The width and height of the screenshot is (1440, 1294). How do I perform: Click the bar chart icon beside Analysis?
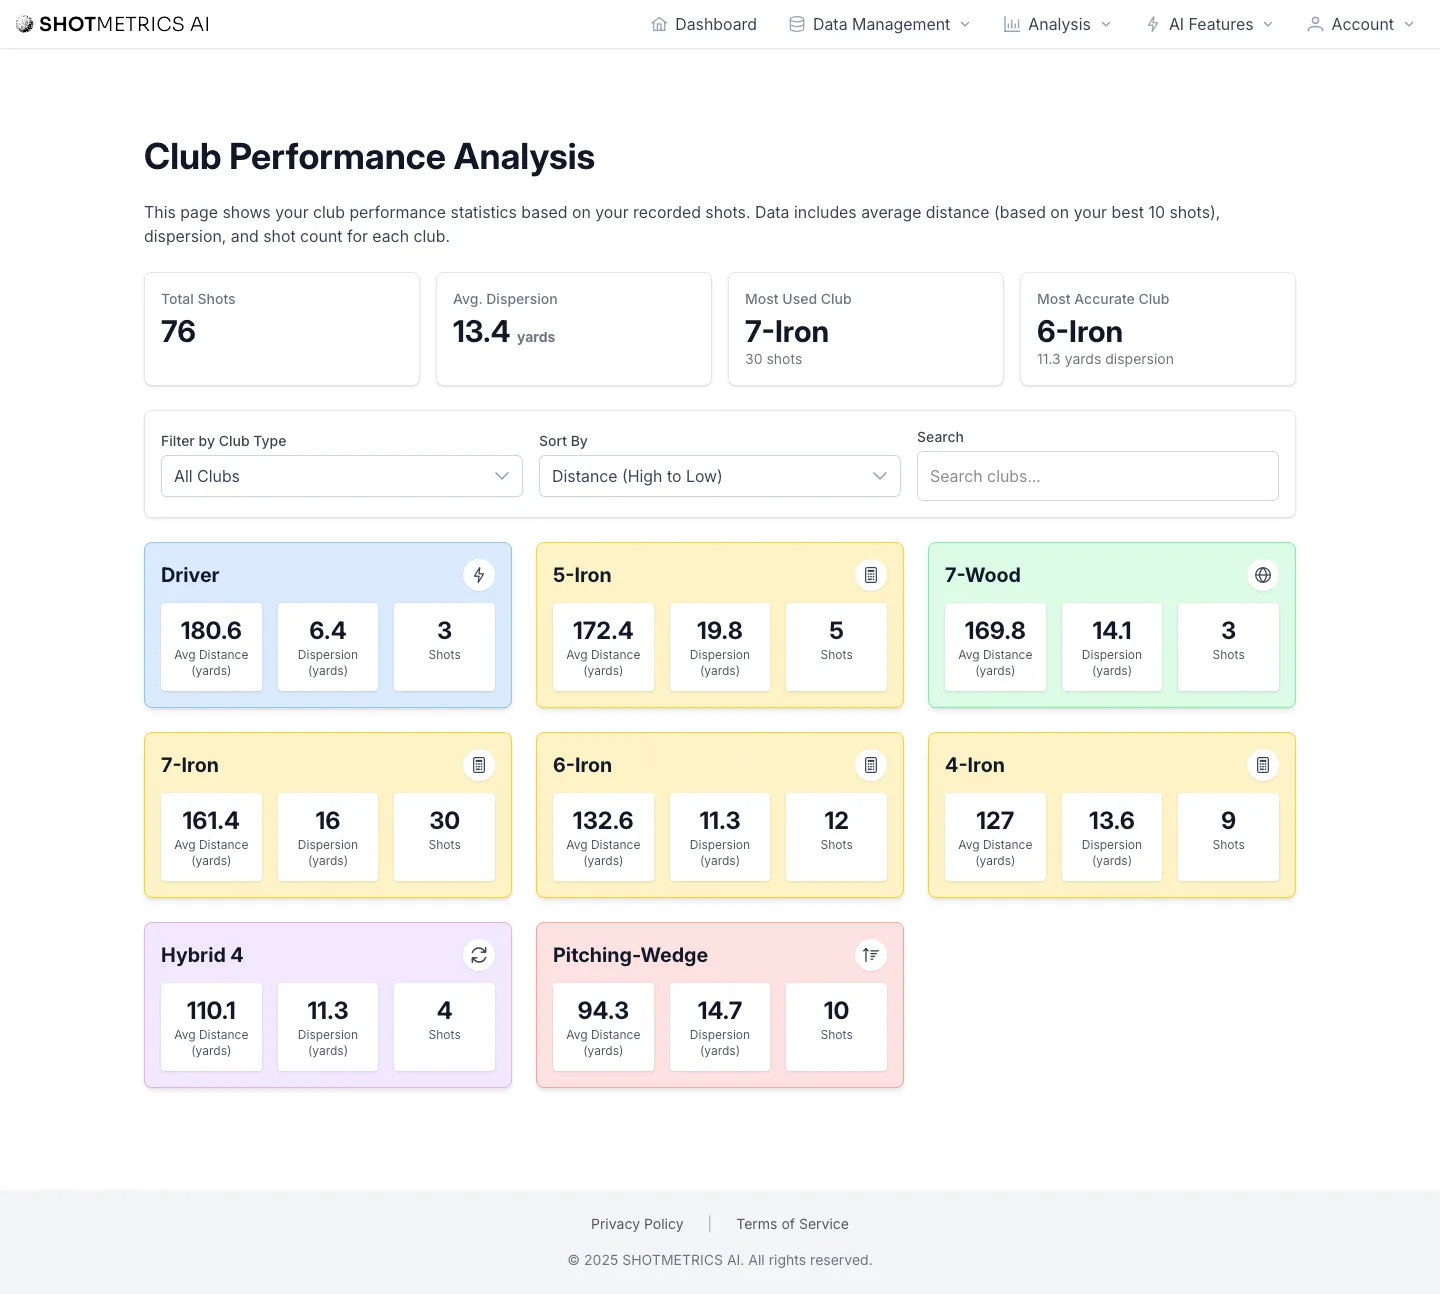[1013, 23]
